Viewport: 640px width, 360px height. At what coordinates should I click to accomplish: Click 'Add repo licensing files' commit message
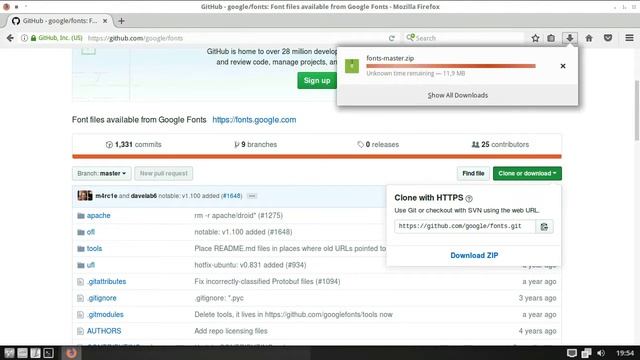[231, 331]
